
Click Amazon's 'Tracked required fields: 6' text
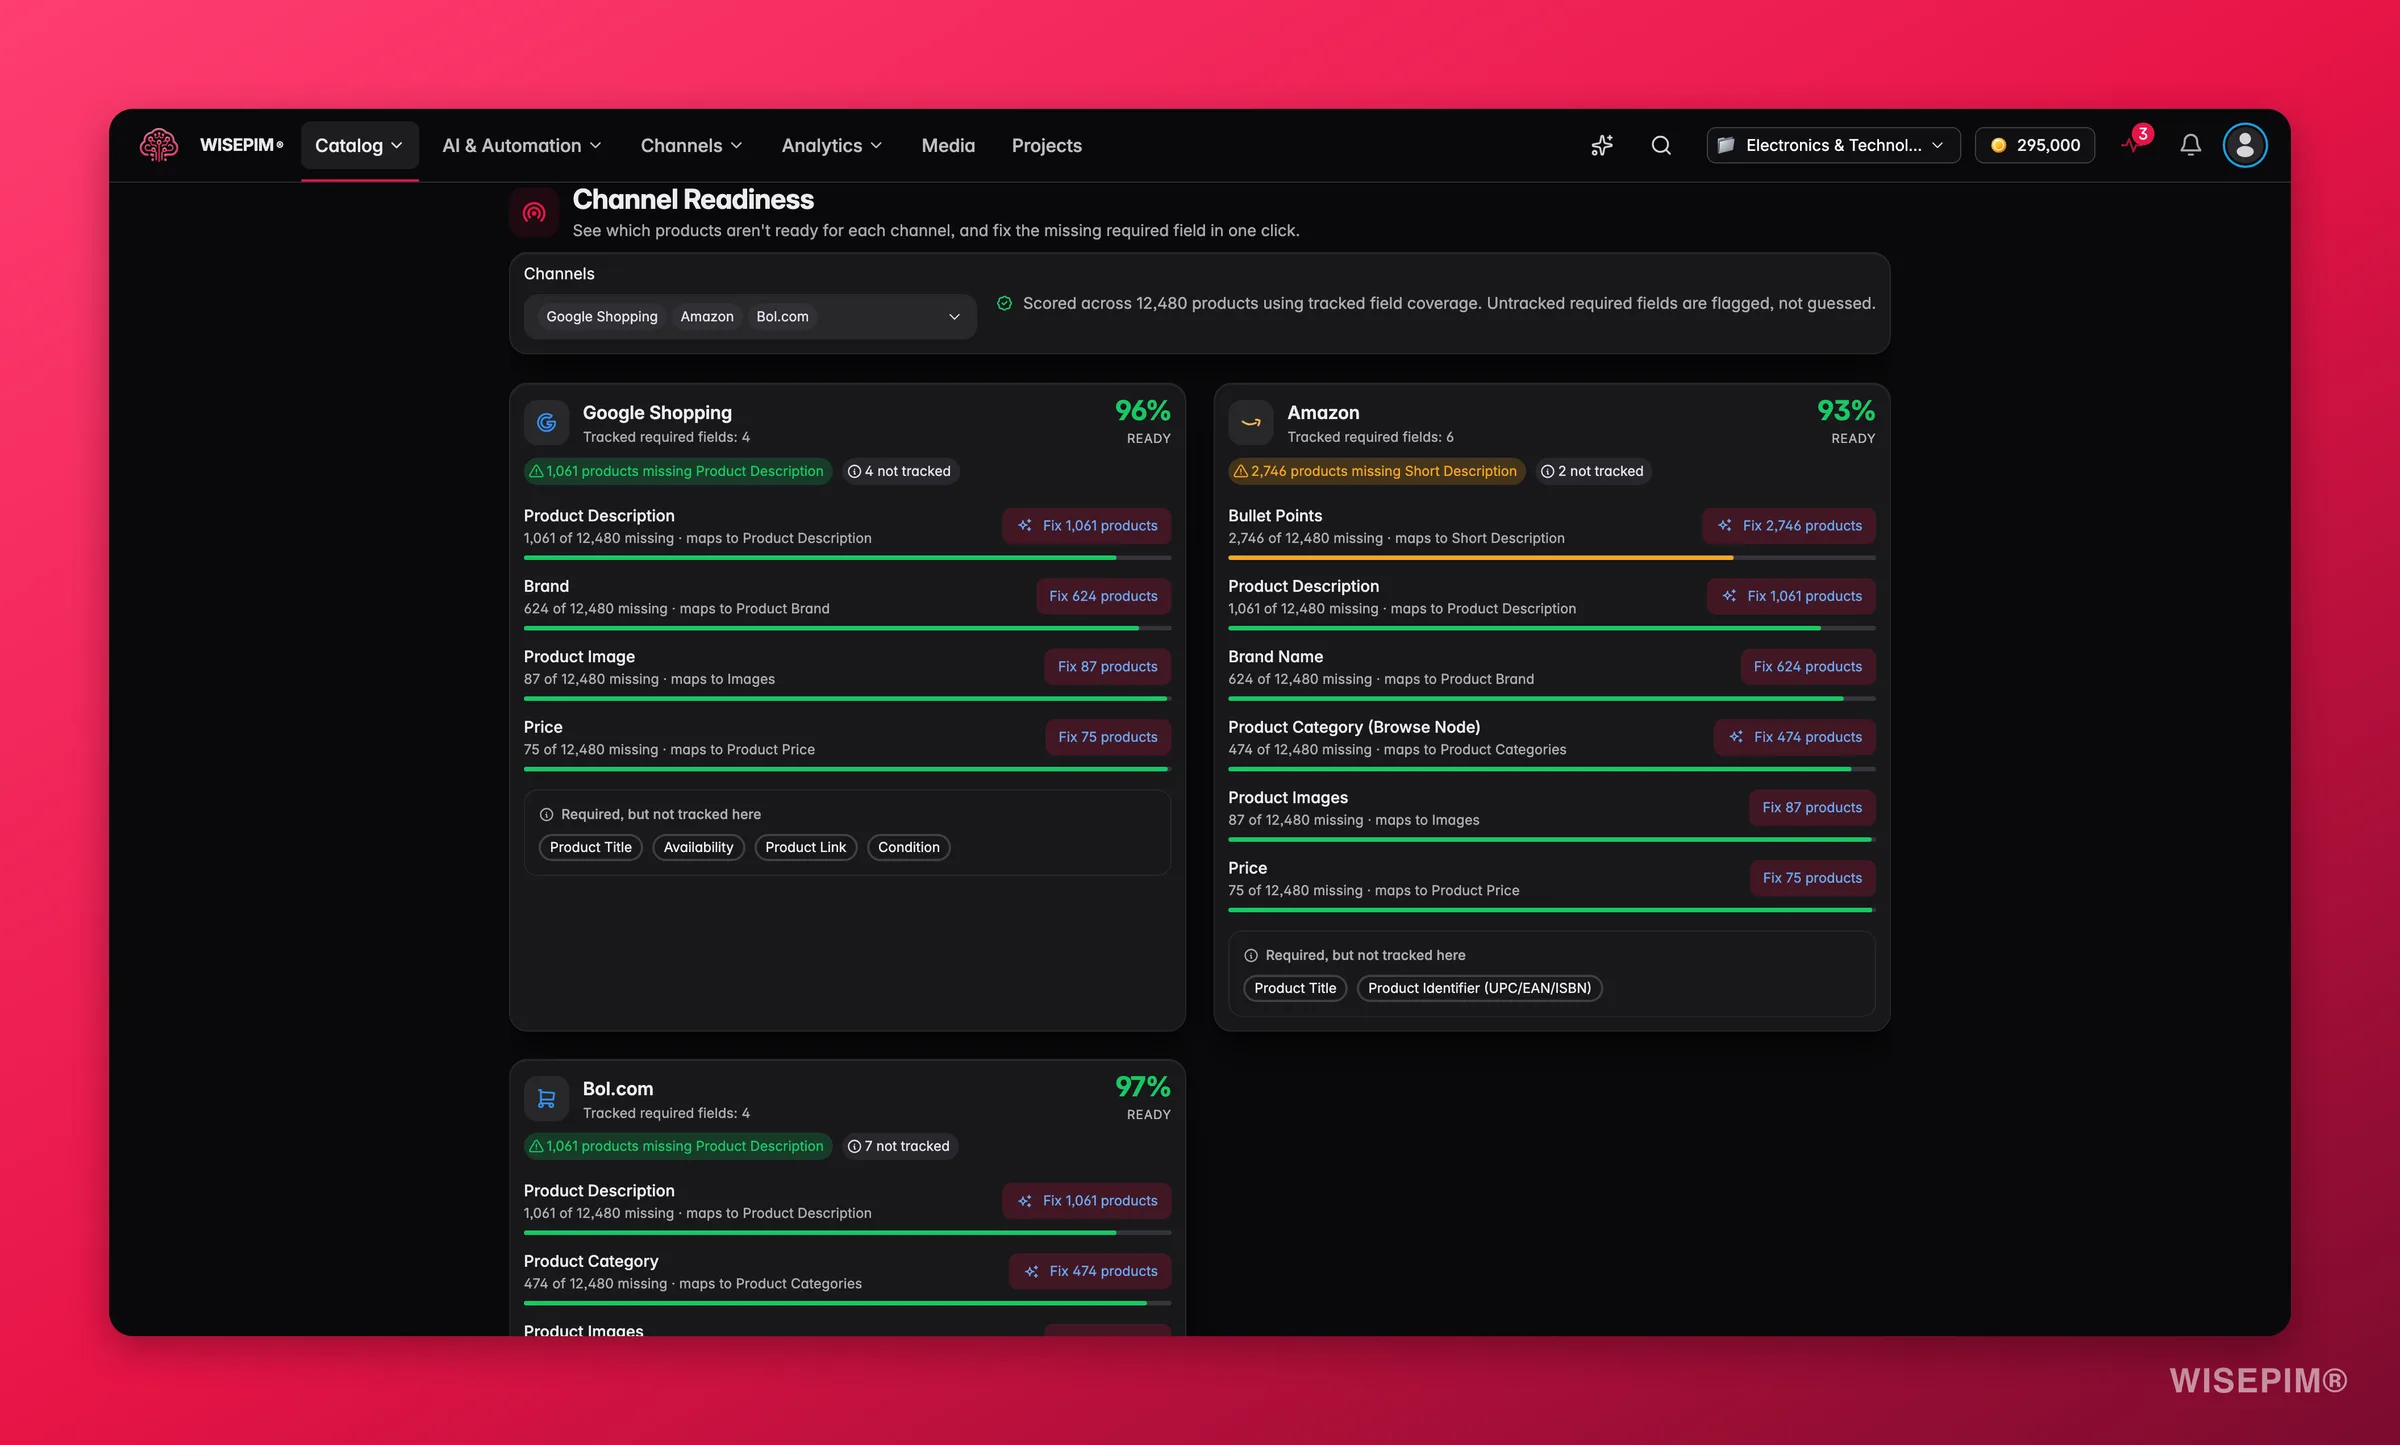[x=1370, y=437]
